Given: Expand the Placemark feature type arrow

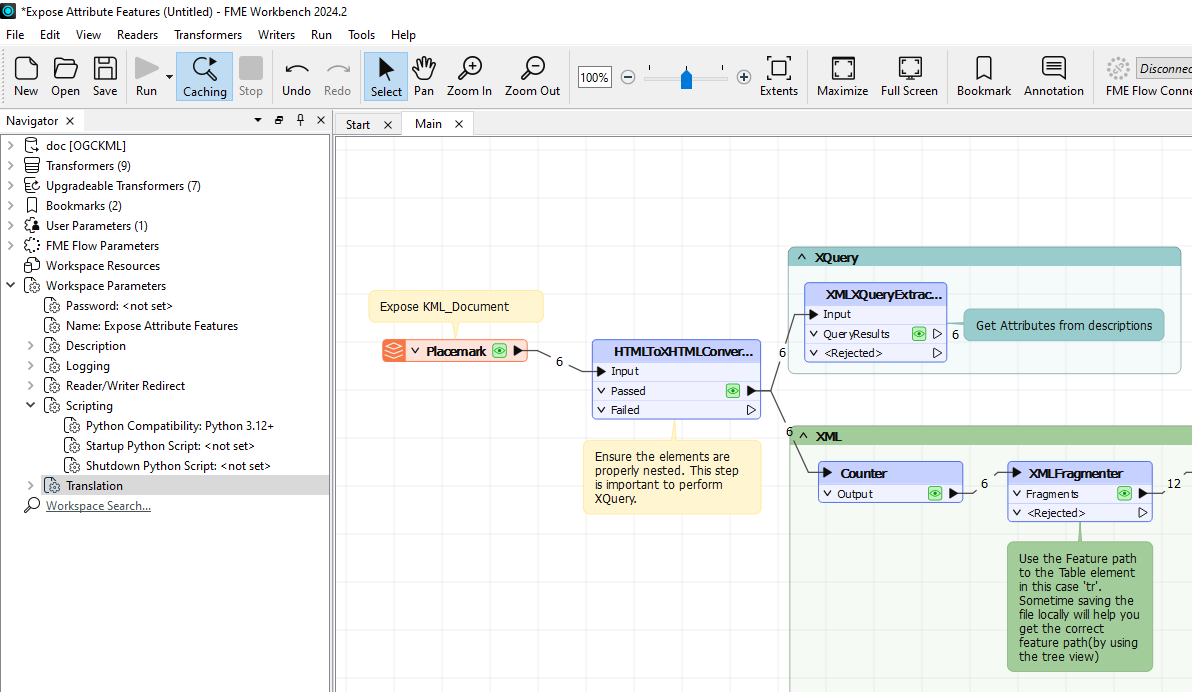Looking at the screenshot, I should point(415,351).
